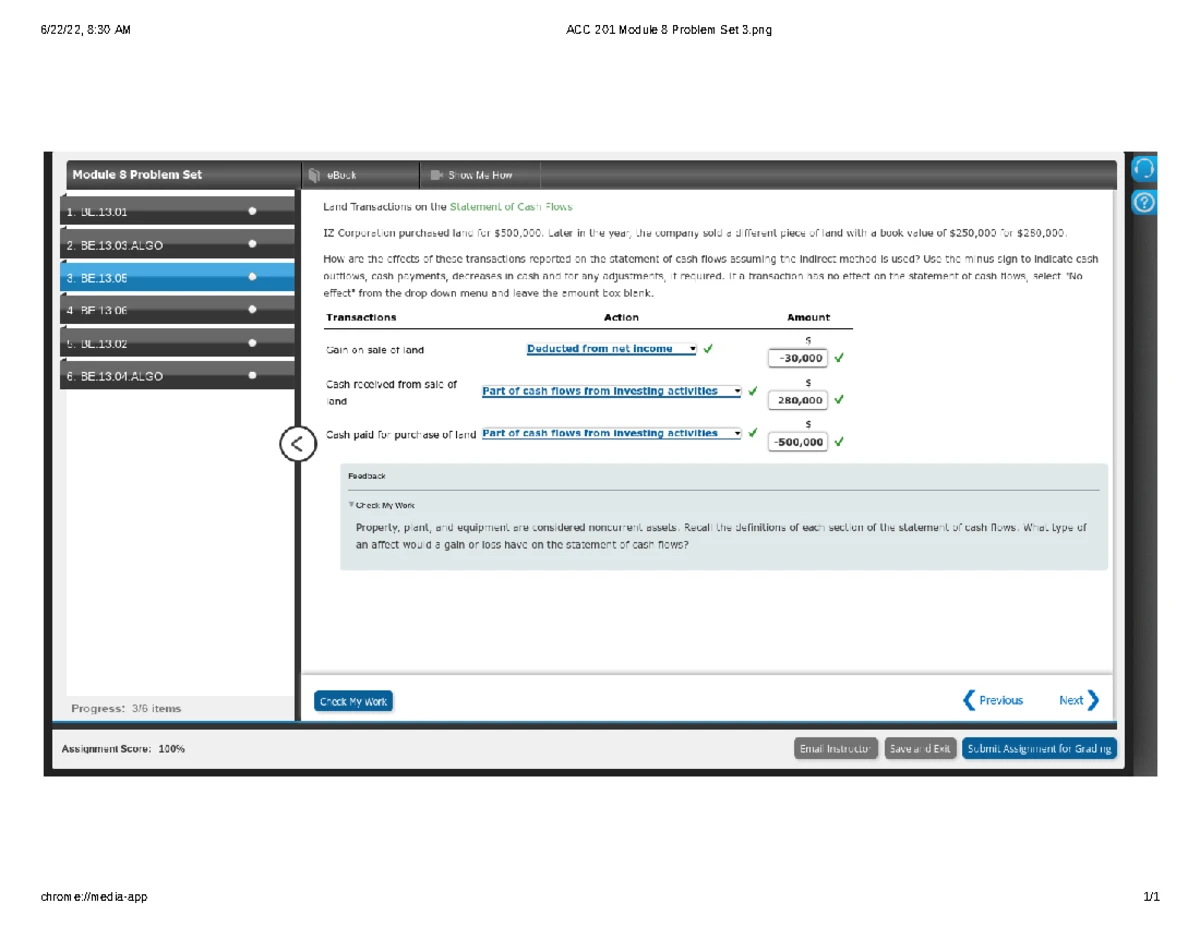Click the question mark help icon
The image size is (1200, 927).
[x=1143, y=203]
